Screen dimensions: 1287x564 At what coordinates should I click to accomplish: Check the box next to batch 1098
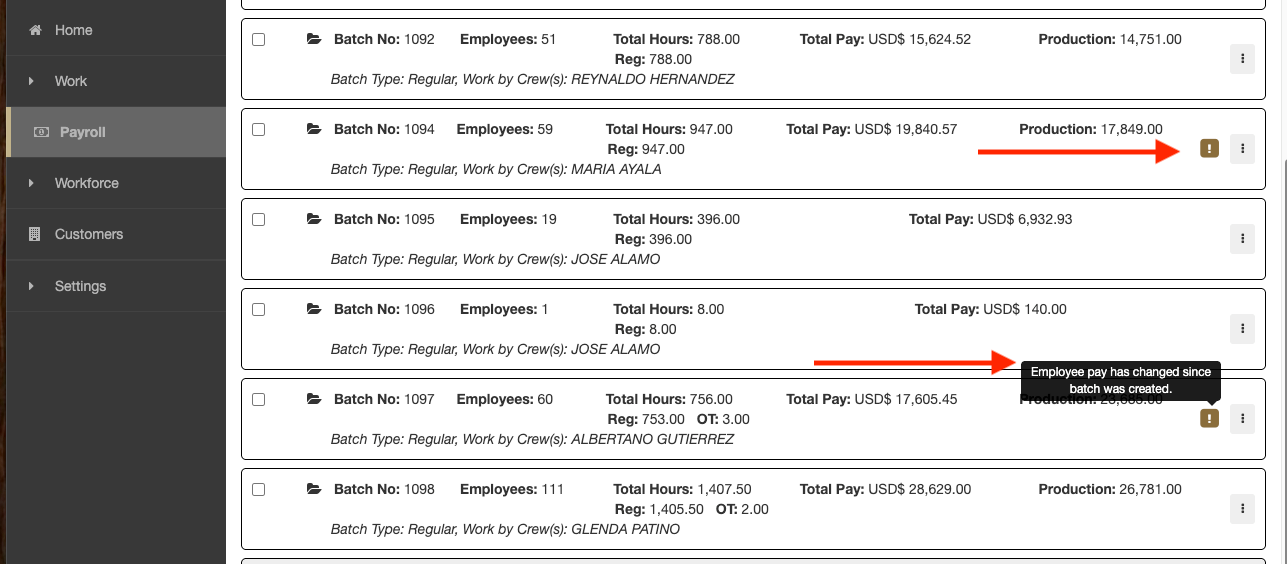(259, 490)
